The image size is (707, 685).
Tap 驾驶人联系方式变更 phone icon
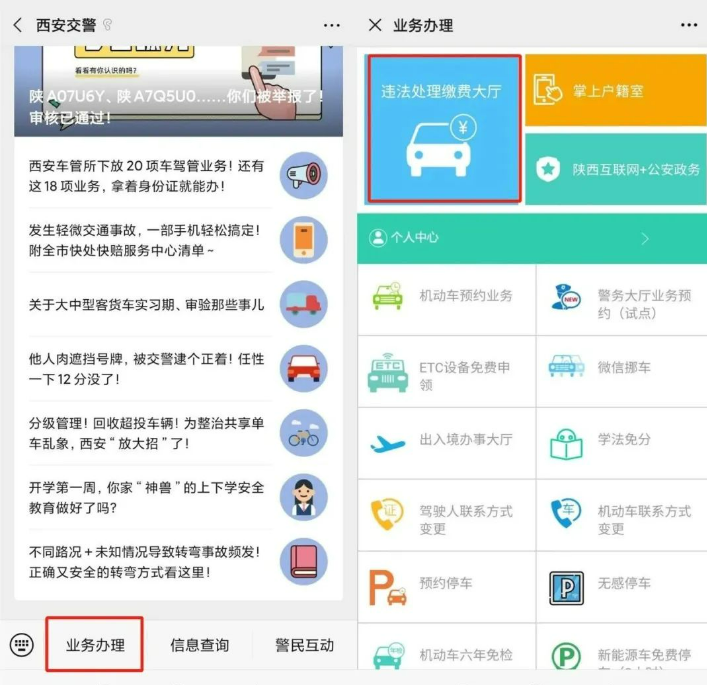click(387, 515)
